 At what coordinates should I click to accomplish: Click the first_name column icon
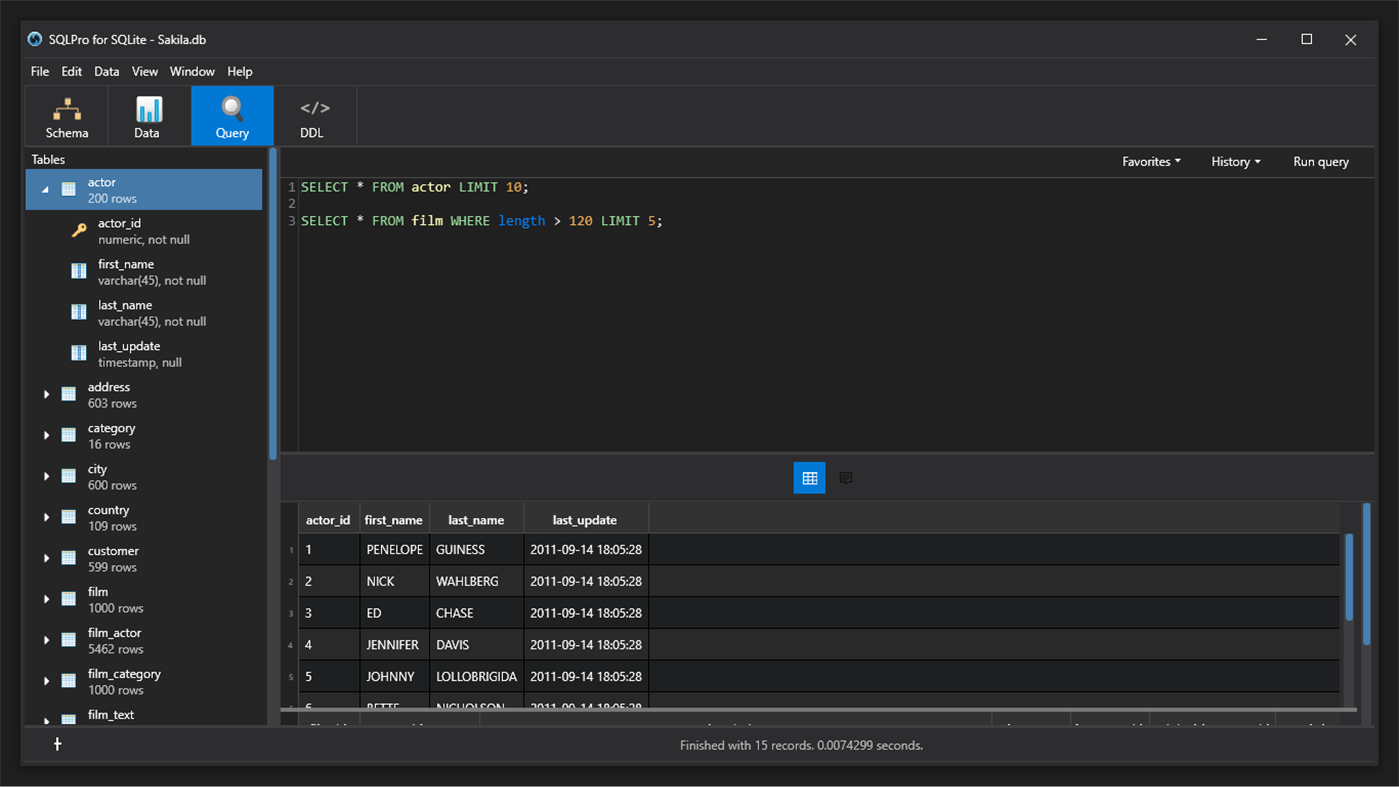click(79, 271)
